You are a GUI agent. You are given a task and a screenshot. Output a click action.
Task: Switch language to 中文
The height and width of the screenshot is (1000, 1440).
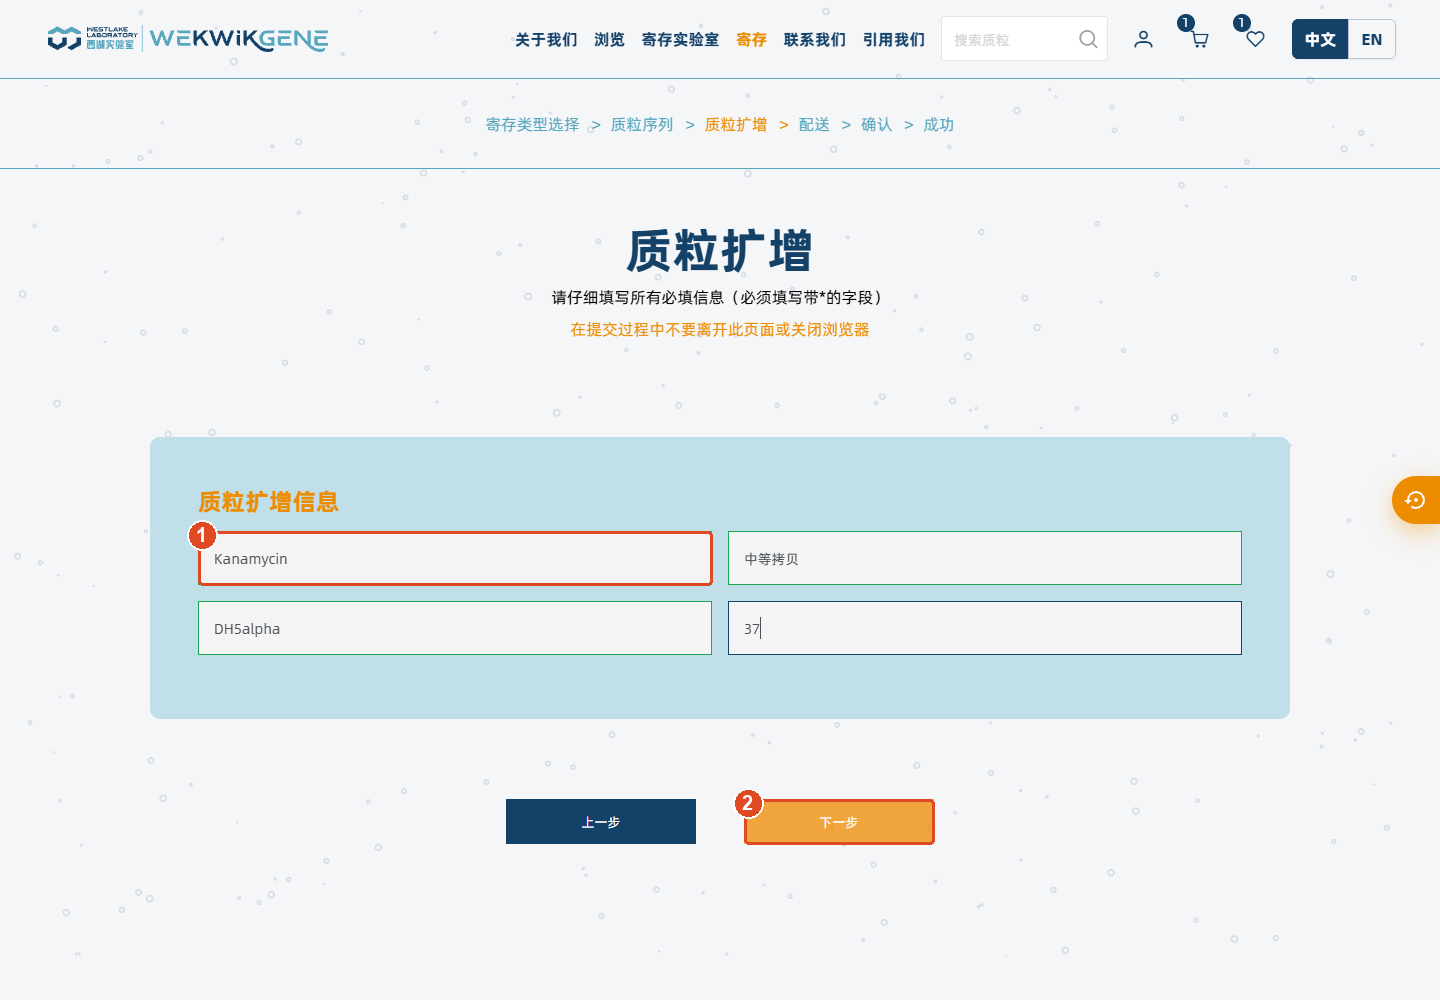[1320, 39]
